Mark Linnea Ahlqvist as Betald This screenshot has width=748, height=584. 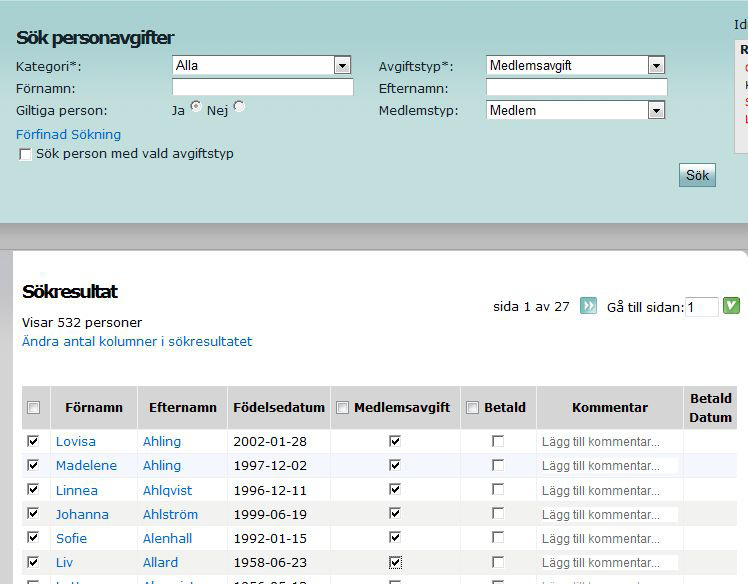(x=498, y=489)
